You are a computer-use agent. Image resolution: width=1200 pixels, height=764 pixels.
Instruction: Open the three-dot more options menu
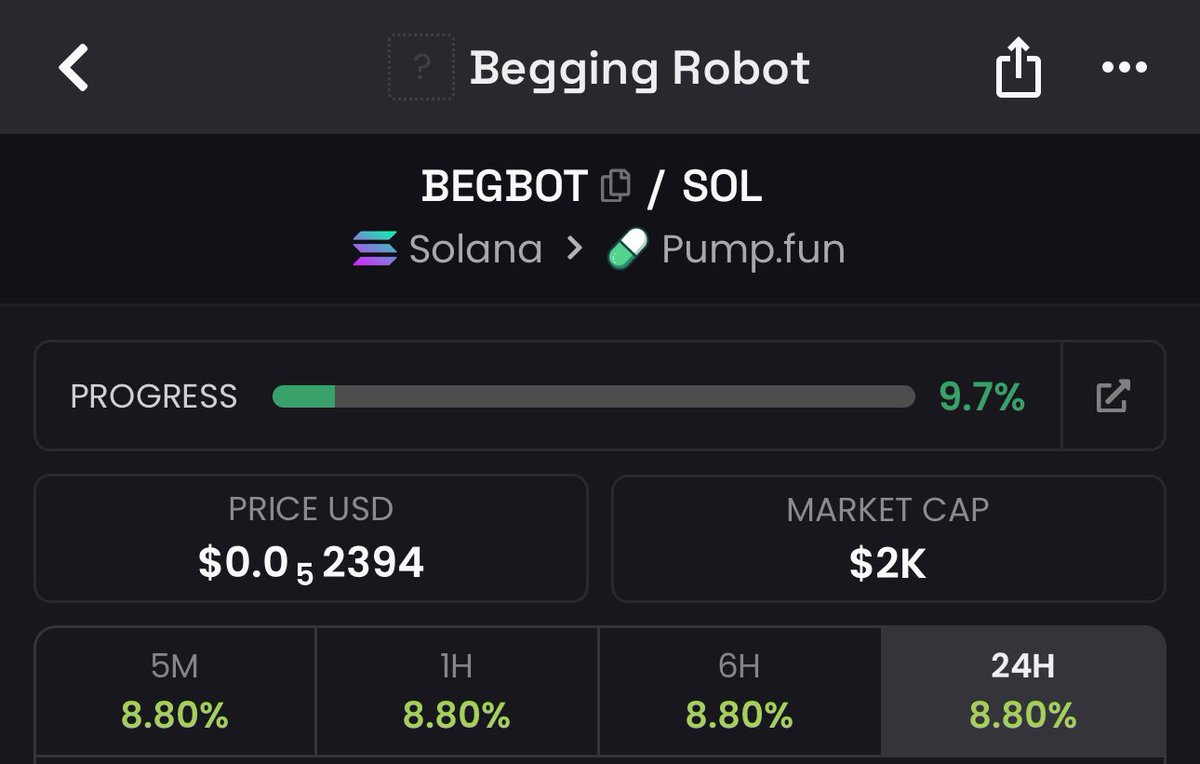tap(1125, 68)
